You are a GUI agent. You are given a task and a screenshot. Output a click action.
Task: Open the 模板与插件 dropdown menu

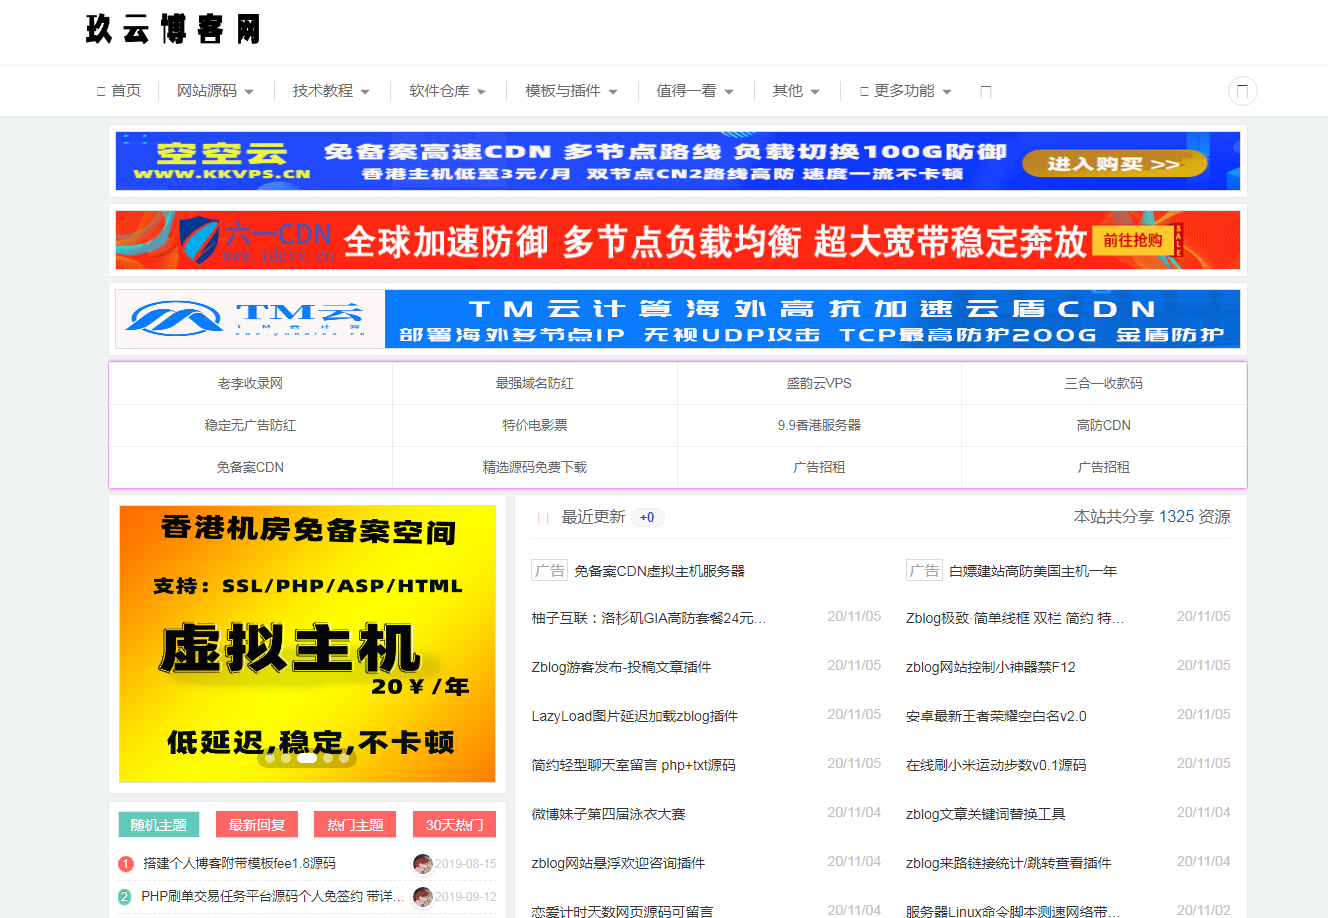click(x=571, y=91)
